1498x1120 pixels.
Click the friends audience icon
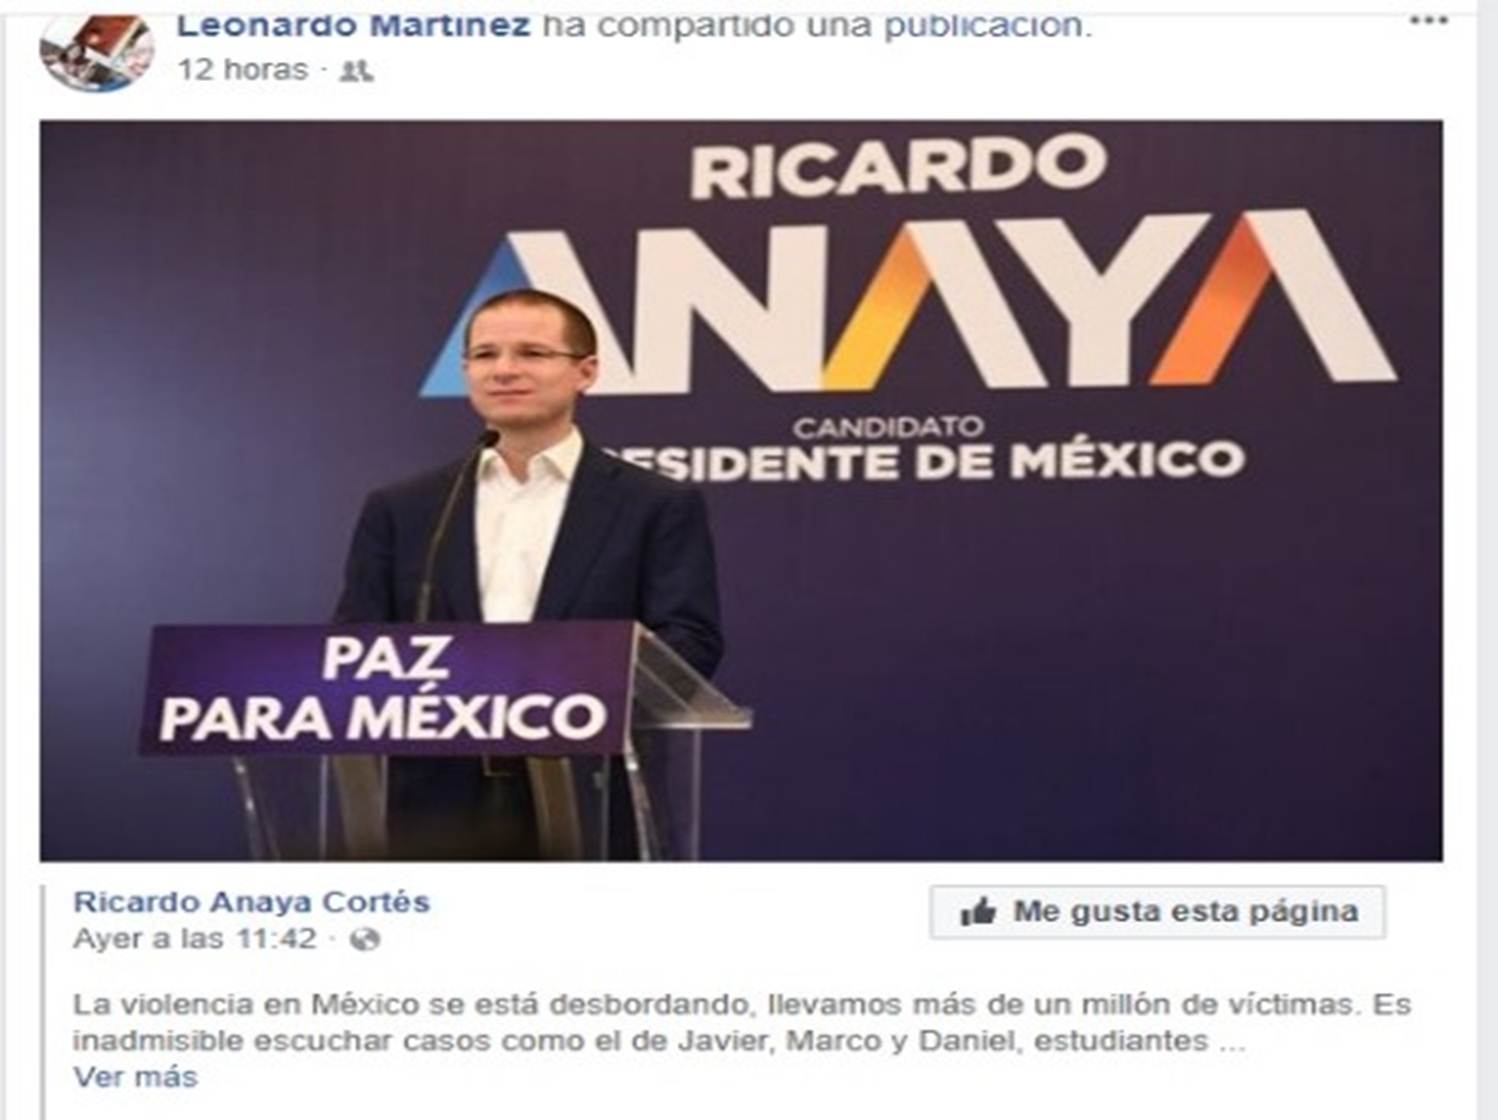coord(357,70)
